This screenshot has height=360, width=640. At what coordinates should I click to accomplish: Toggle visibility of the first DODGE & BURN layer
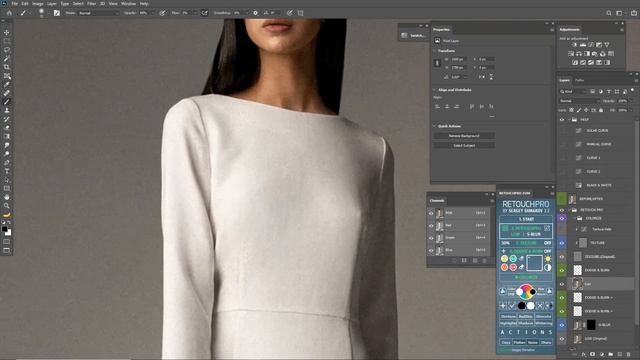[562, 270]
